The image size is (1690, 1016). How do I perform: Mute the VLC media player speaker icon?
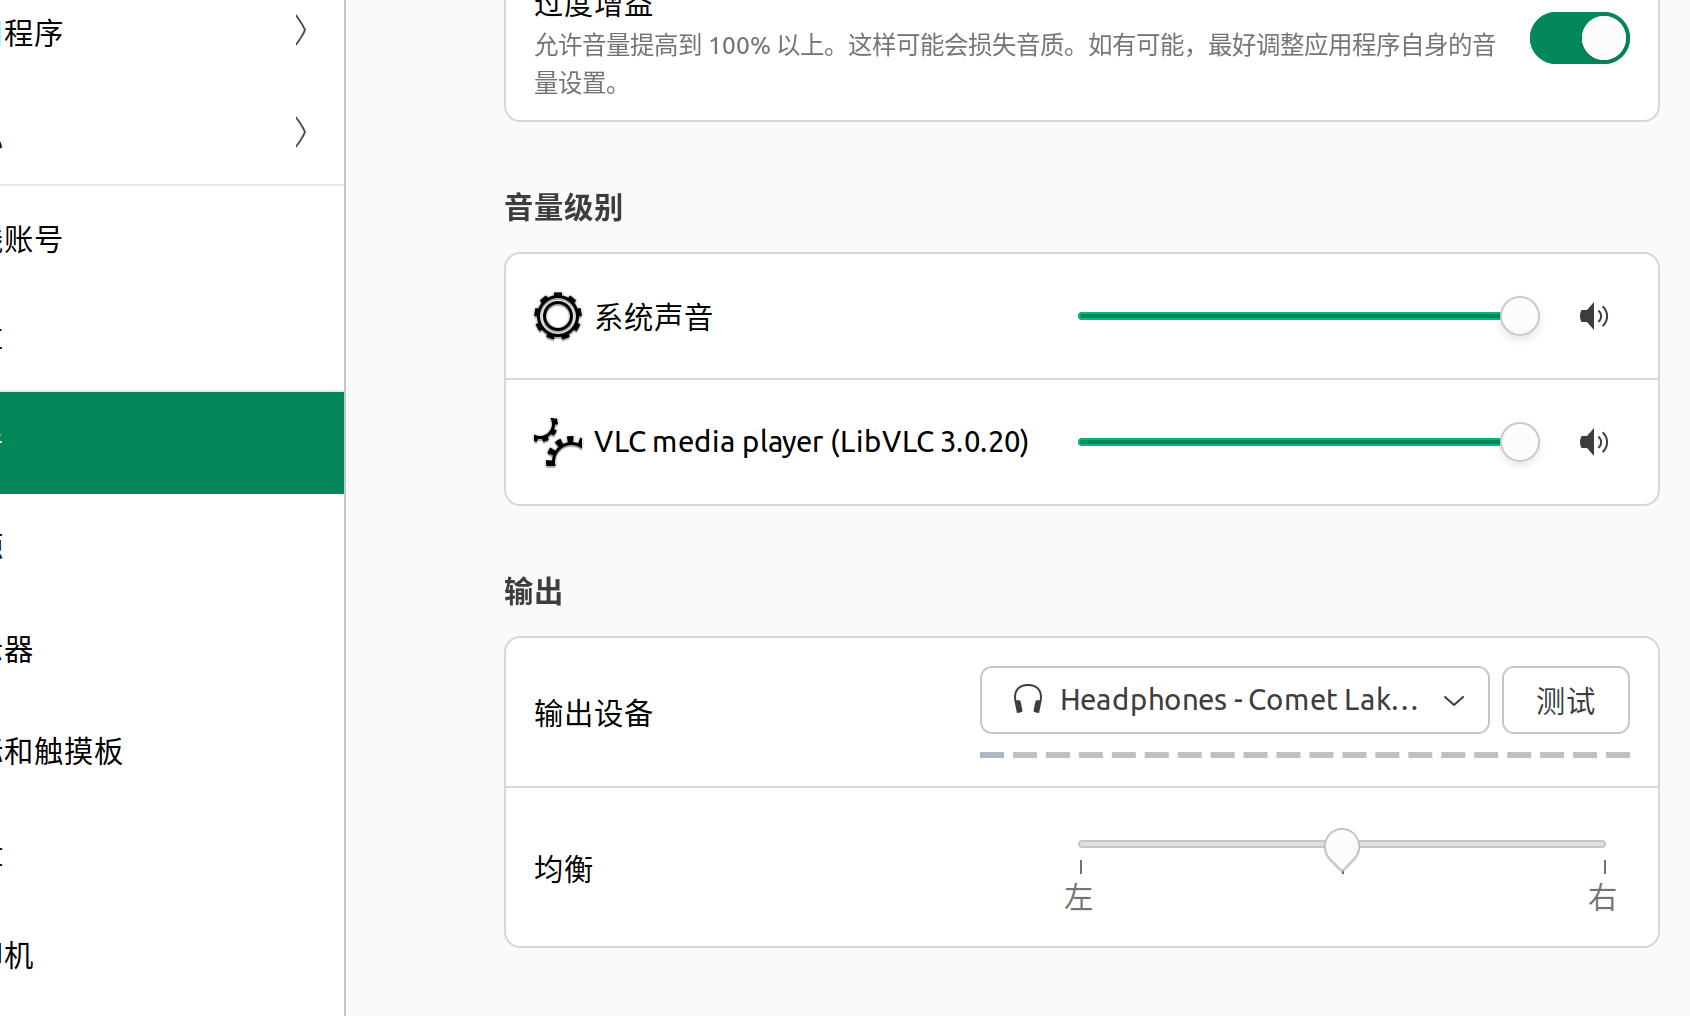coord(1593,442)
